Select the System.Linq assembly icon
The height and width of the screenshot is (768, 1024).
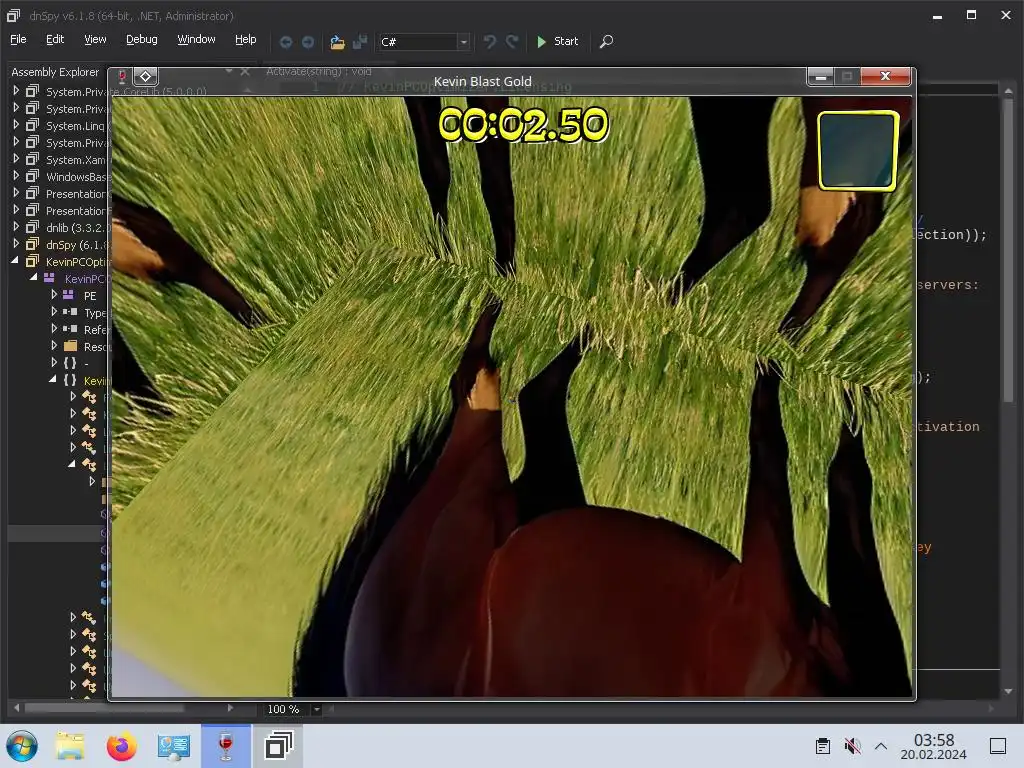(32, 125)
